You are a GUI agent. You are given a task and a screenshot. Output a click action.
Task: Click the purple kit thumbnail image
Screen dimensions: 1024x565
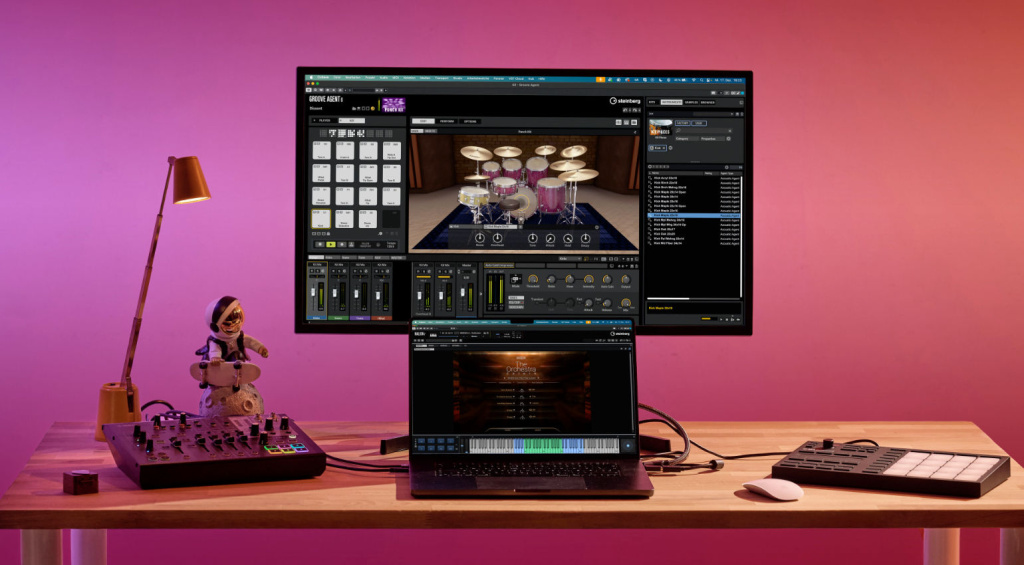[392, 104]
